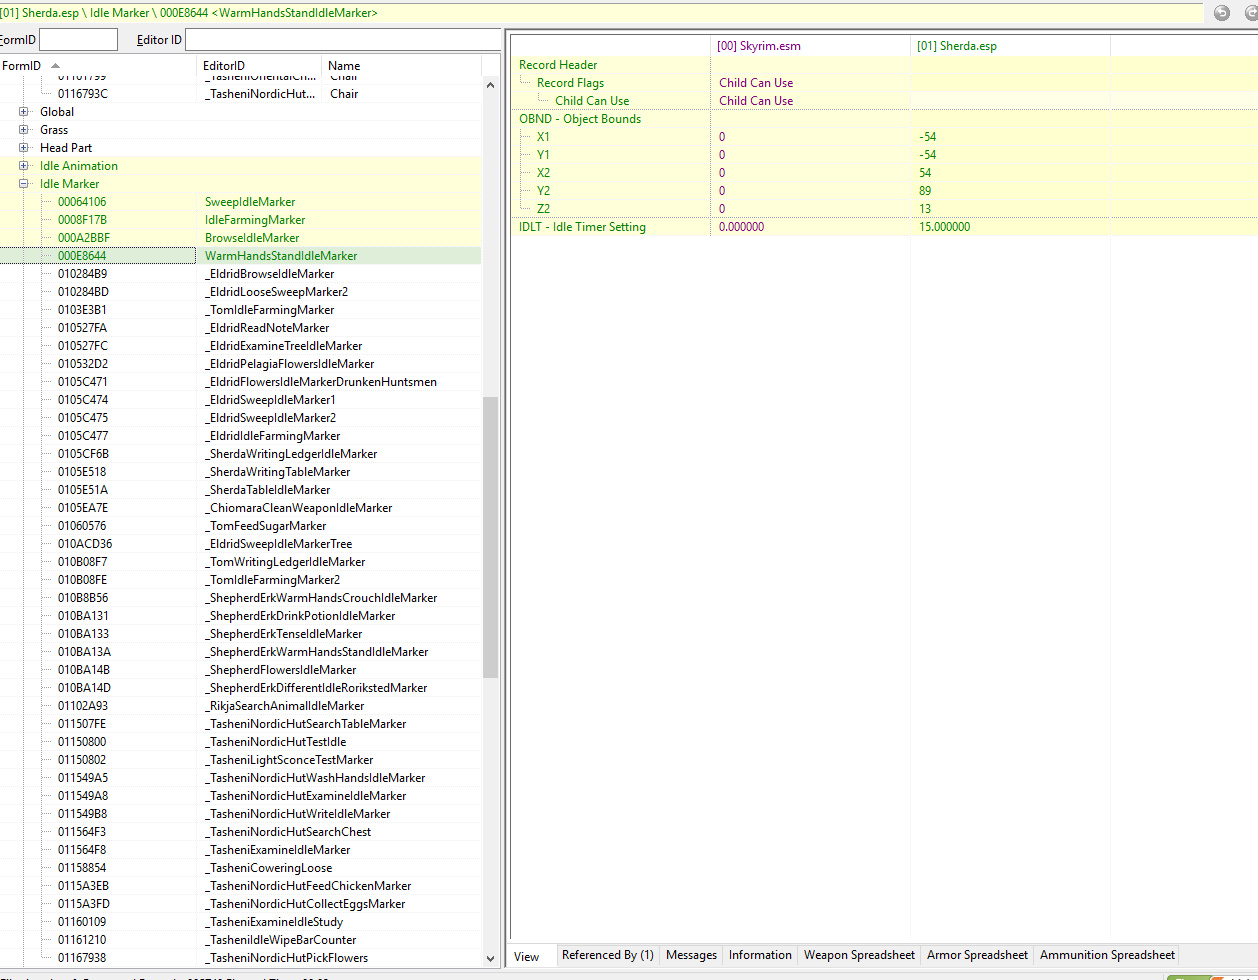Switch to the Referenced By (1) tab
This screenshot has height=980, width=1258.
607,955
